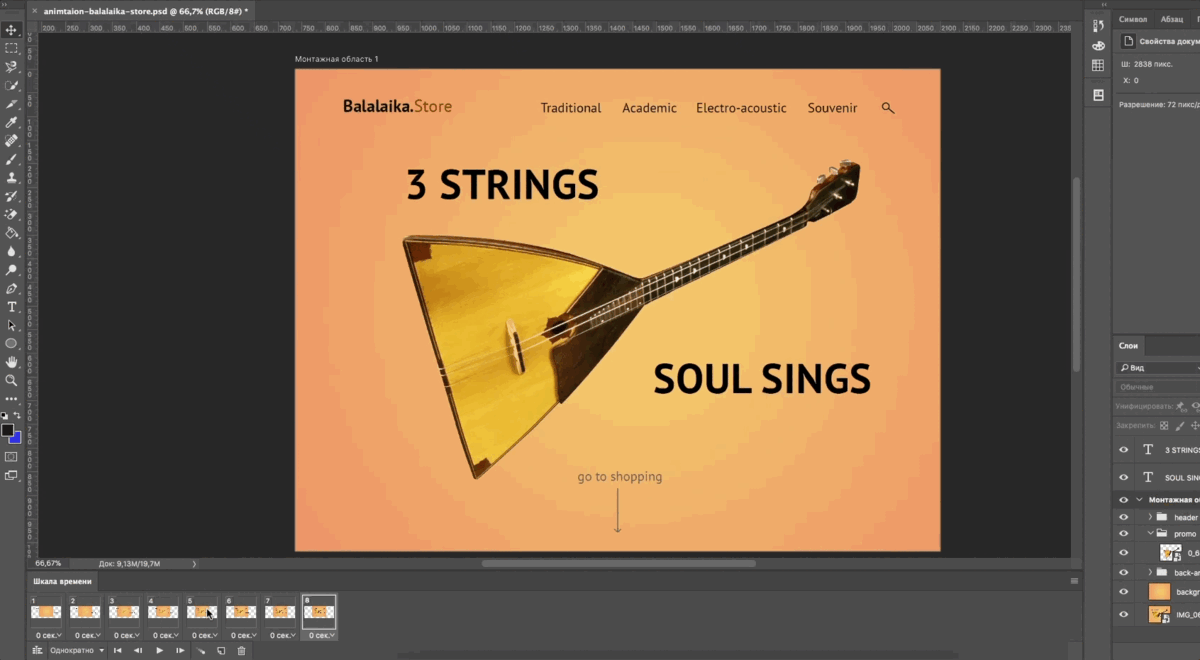Toggle Quick Mask mode icon
The width and height of the screenshot is (1200, 660).
[x=12, y=457]
